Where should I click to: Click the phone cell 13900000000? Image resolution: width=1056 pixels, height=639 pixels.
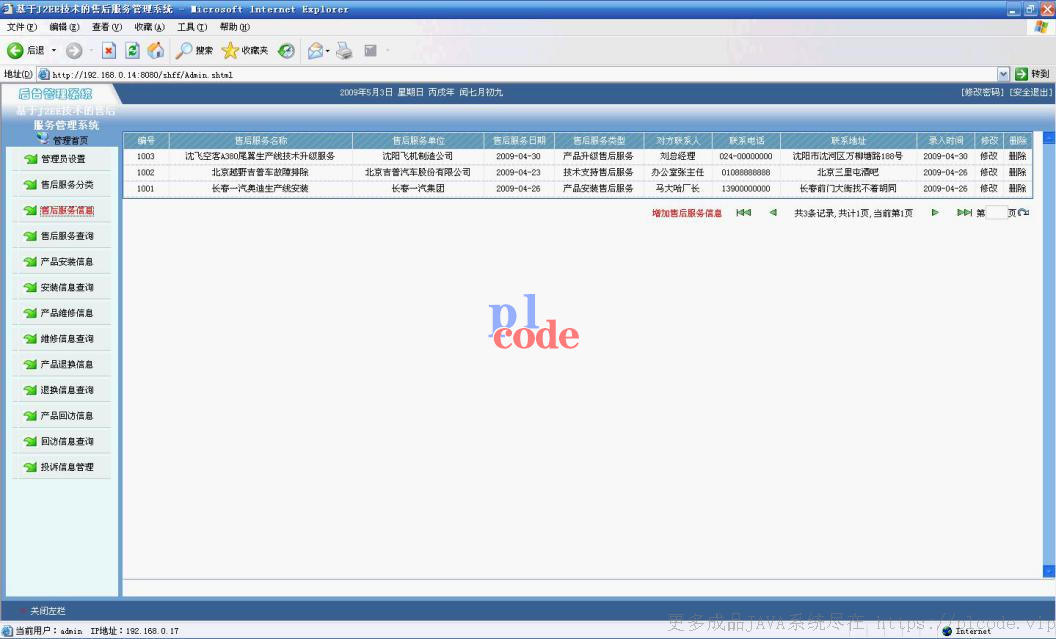(x=746, y=189)
